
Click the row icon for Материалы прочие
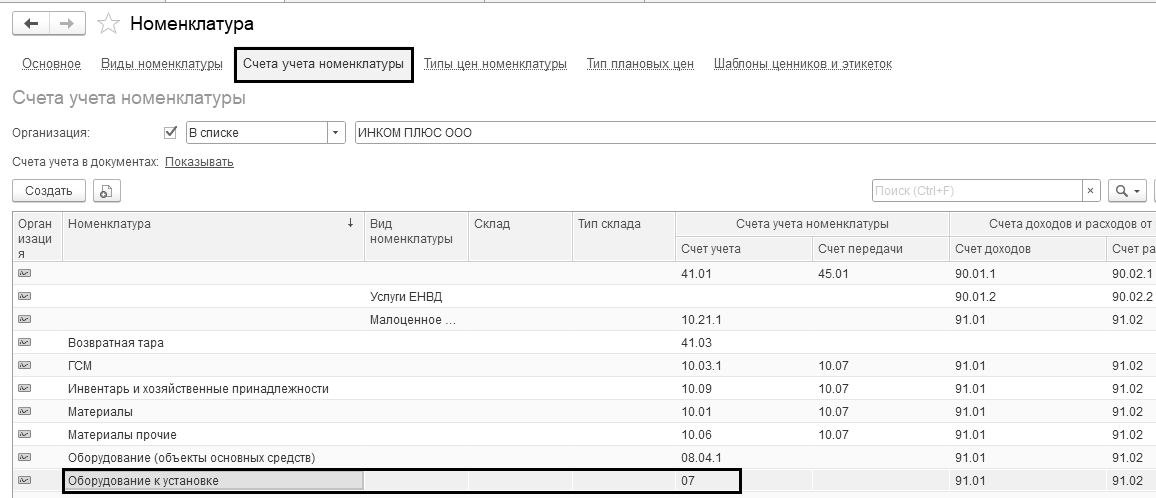(x=24, y=435)
